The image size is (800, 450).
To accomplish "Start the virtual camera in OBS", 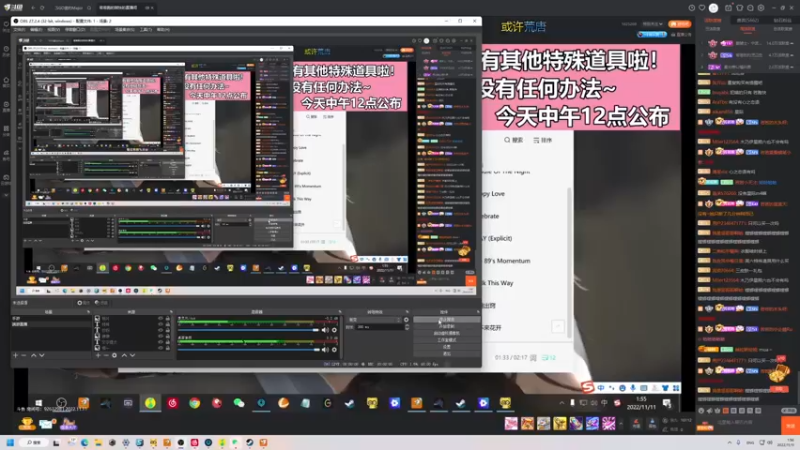I will (446, 333).
